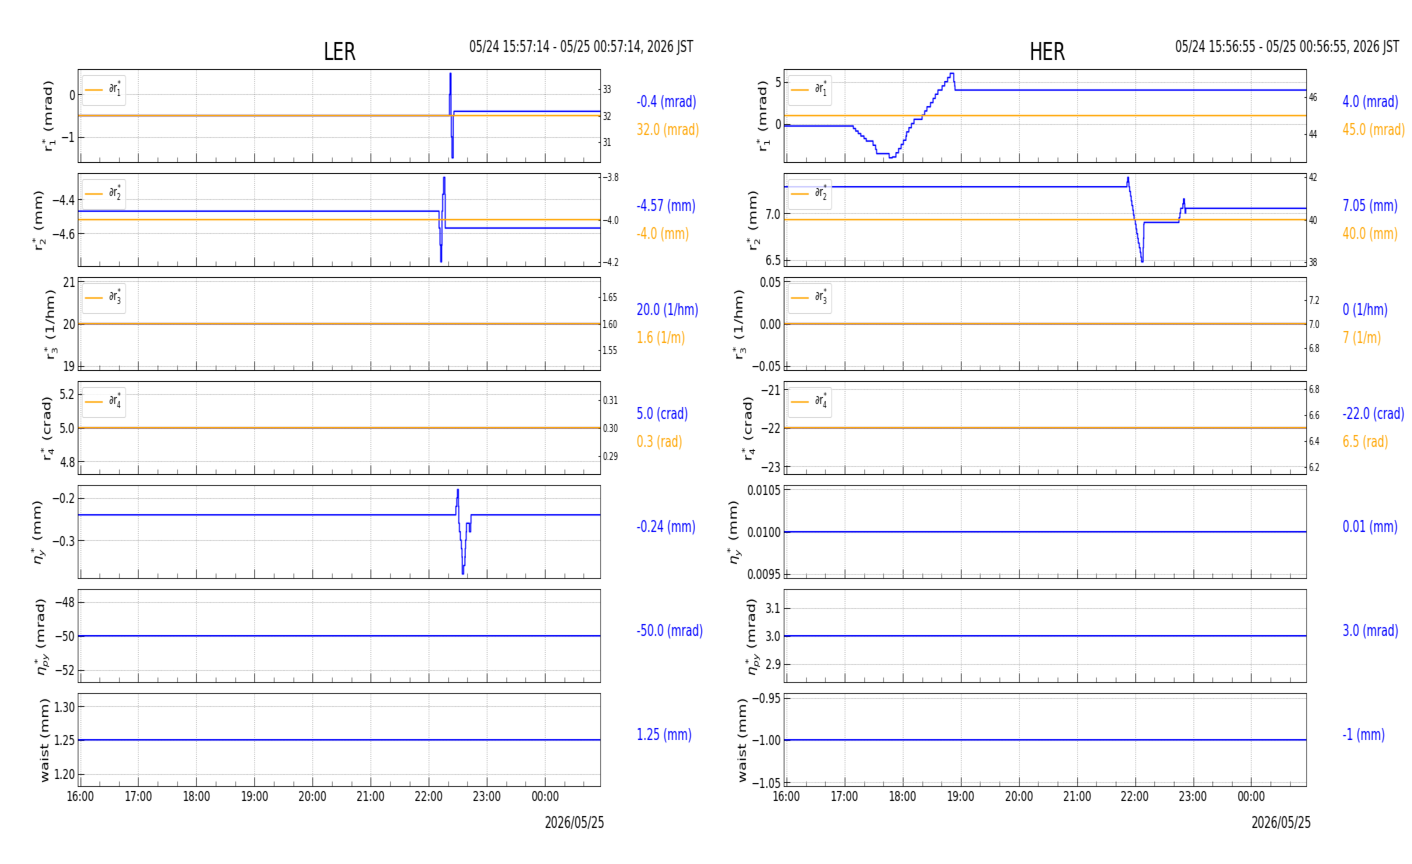
Task: Select the HER time range ending 00:56:55
Action: [1287, 47]
